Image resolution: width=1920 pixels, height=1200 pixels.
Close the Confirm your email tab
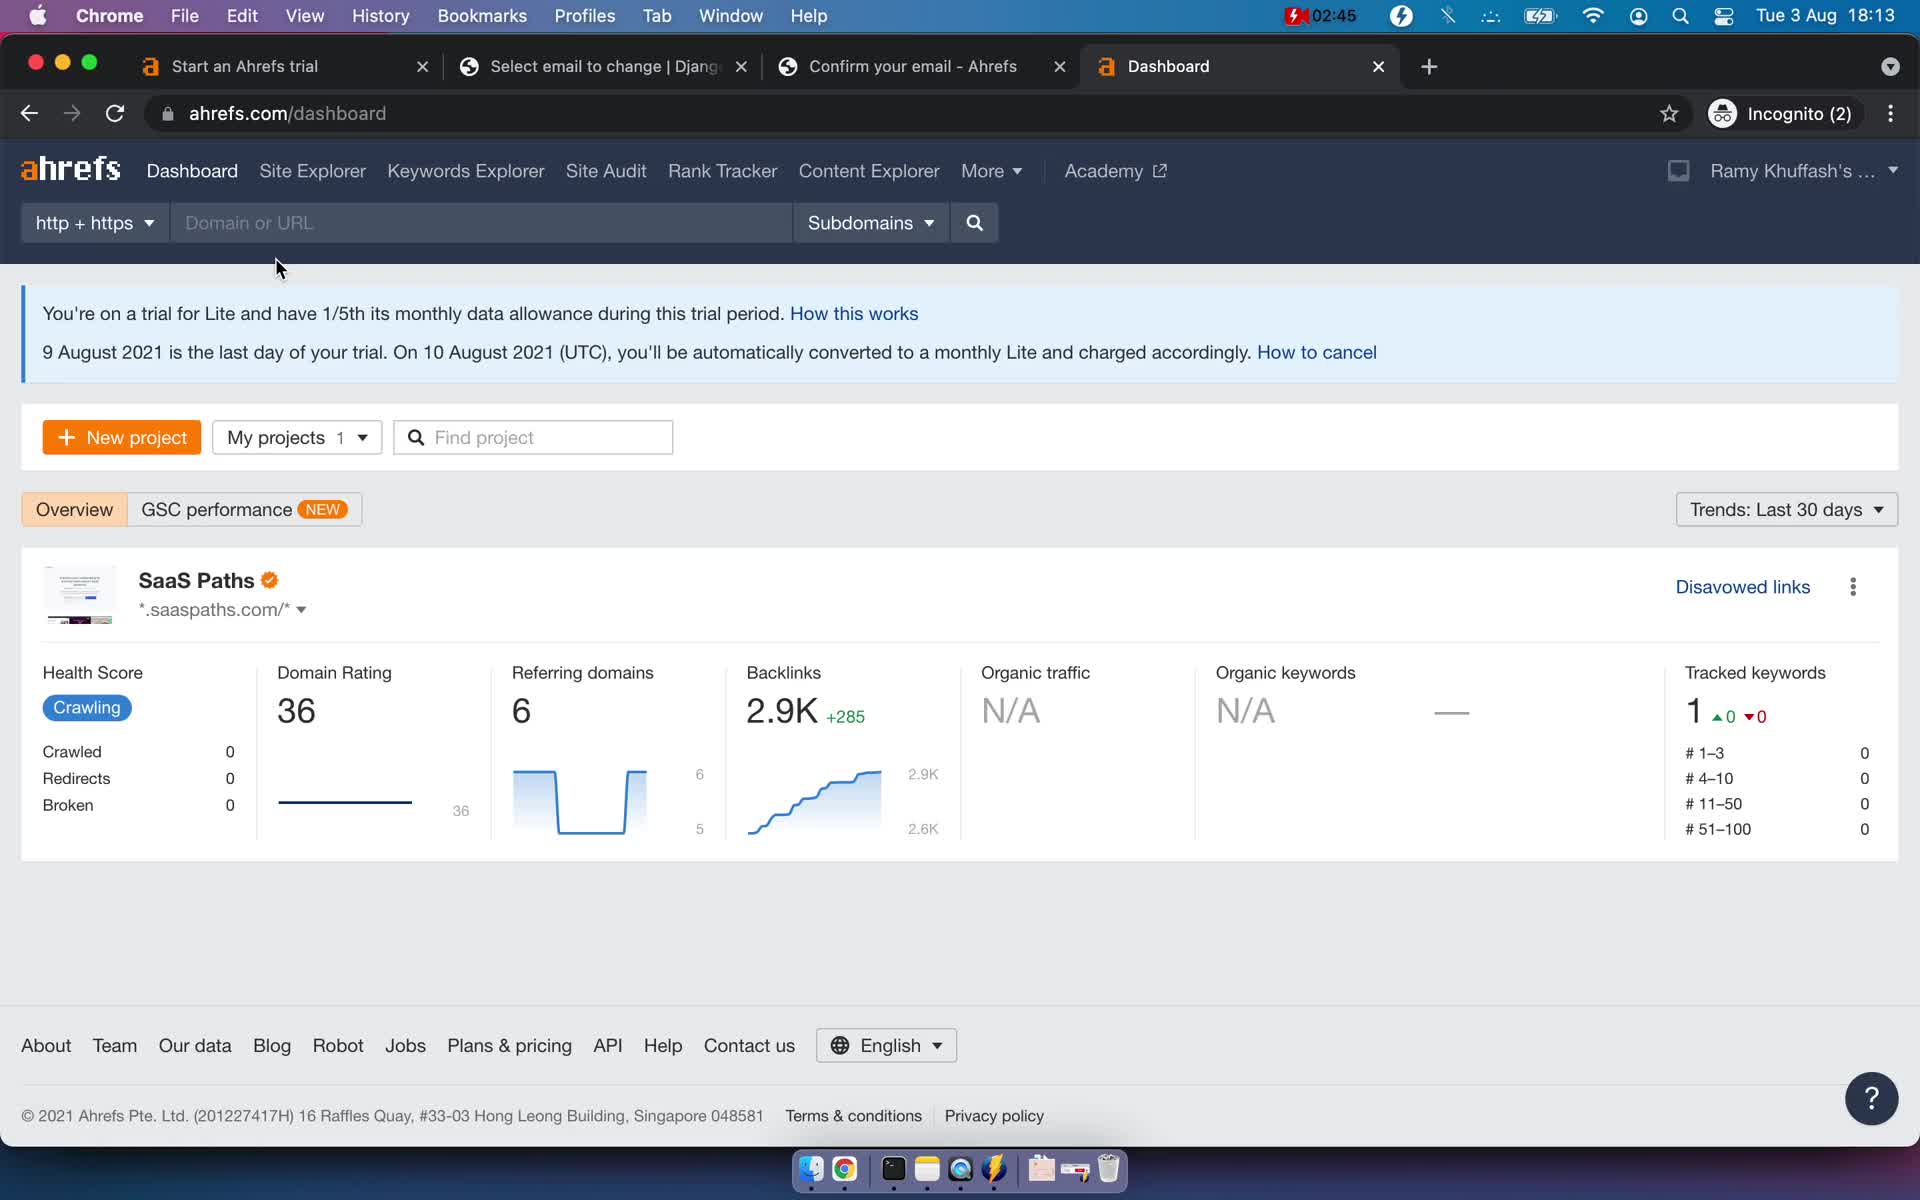click(1060, 66)
